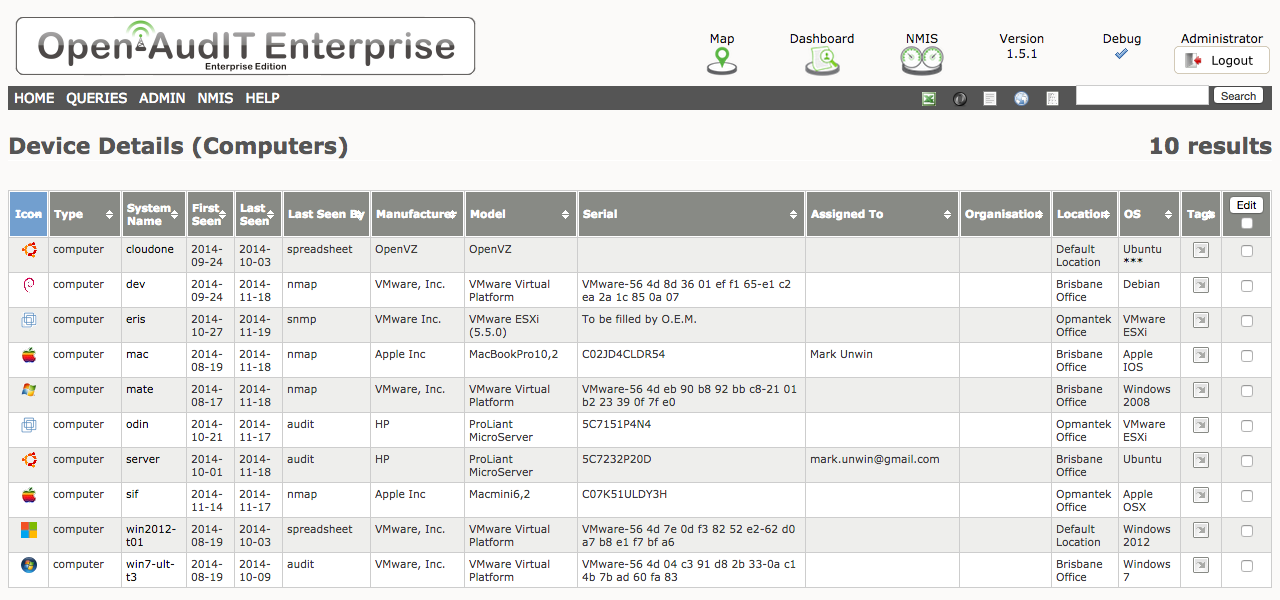Screen dimensions: 1280x600
Task: Launch NMIS from the gauges icon
Action: (x=921, y=61)
